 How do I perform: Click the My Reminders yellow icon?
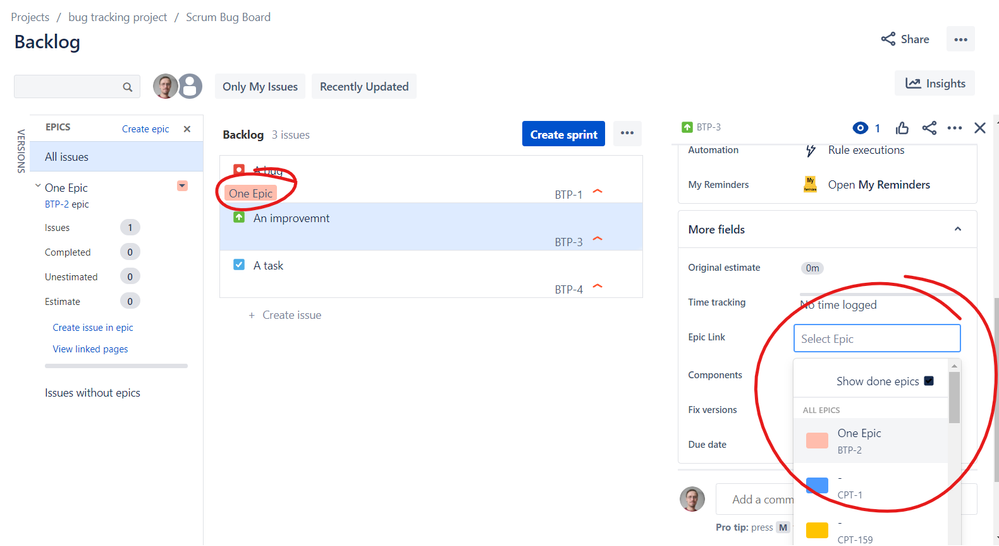tap(810, 185)
